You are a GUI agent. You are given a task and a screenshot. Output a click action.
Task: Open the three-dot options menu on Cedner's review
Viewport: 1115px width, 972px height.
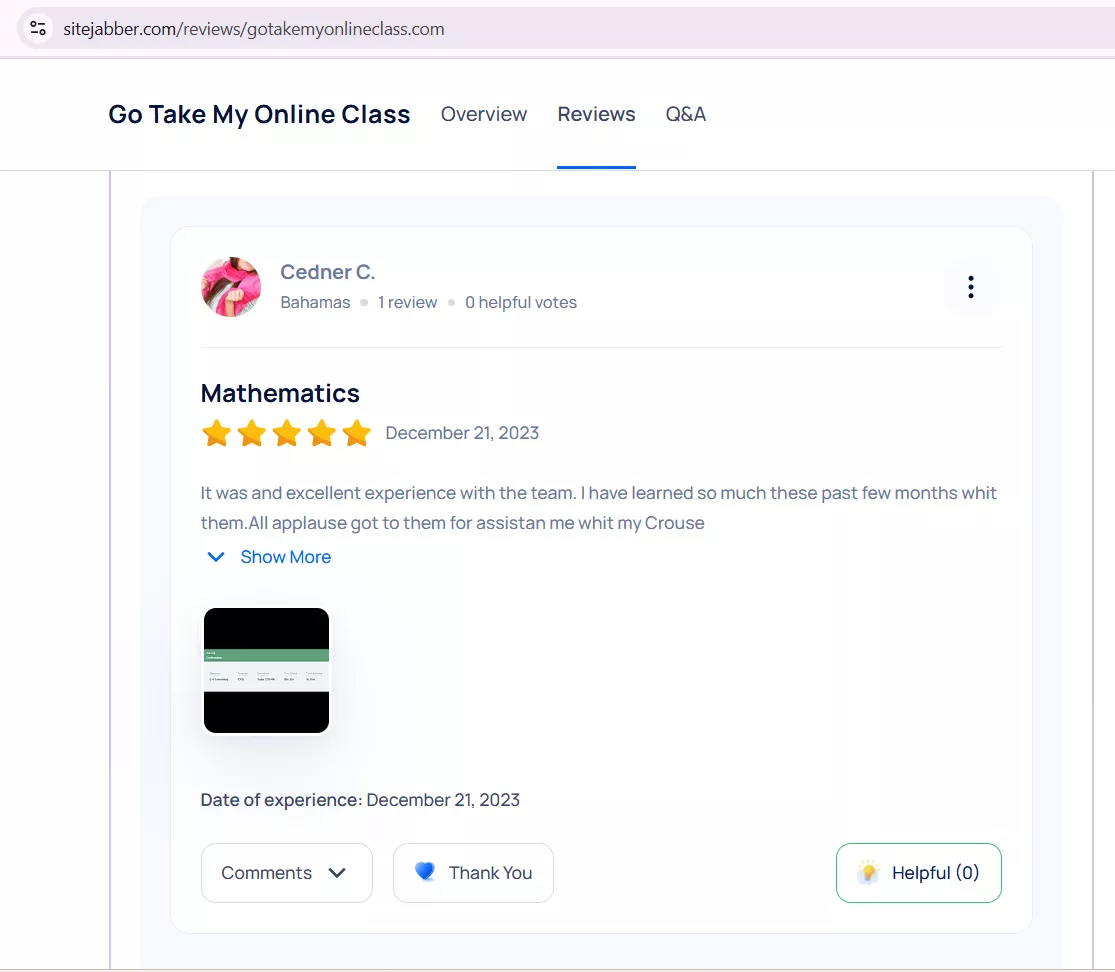tap(971, 287)
